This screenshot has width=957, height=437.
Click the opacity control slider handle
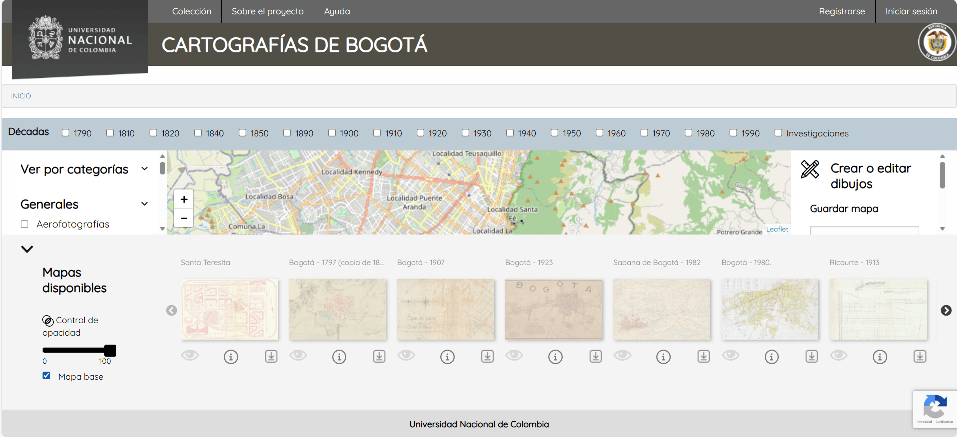(x=110, y=350)
